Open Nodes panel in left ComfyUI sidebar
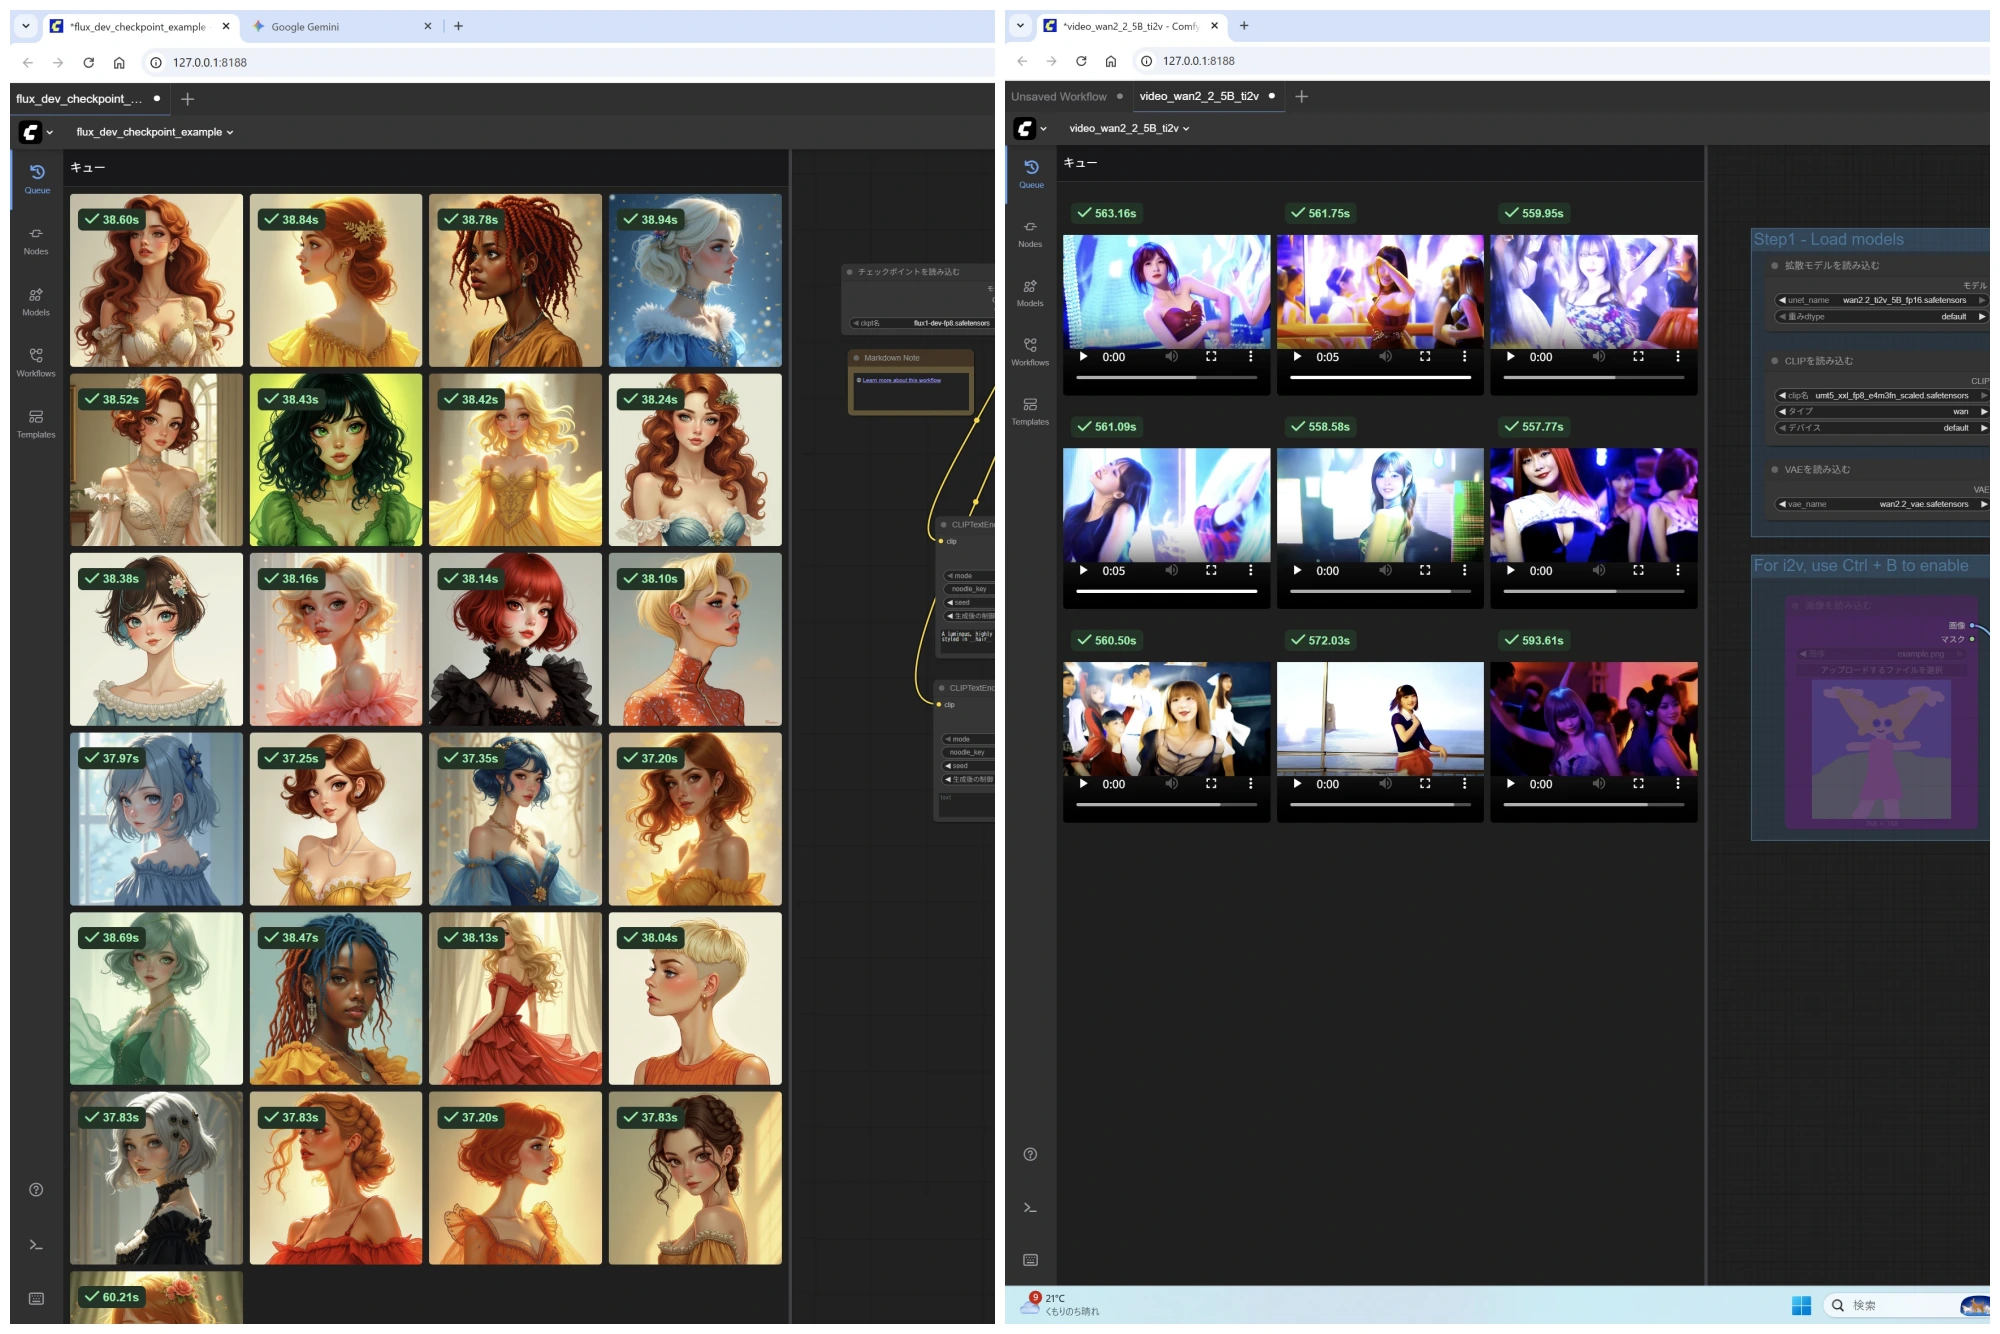Screen dimensions: 2000x1334 coord(36,240)
